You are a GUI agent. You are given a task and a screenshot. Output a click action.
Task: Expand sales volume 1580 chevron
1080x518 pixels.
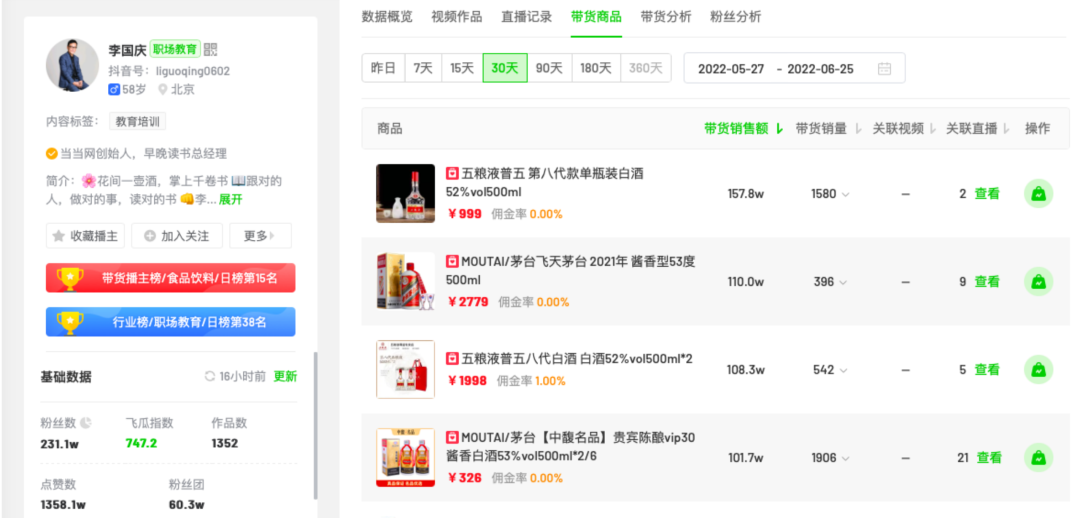pos(845,195)
